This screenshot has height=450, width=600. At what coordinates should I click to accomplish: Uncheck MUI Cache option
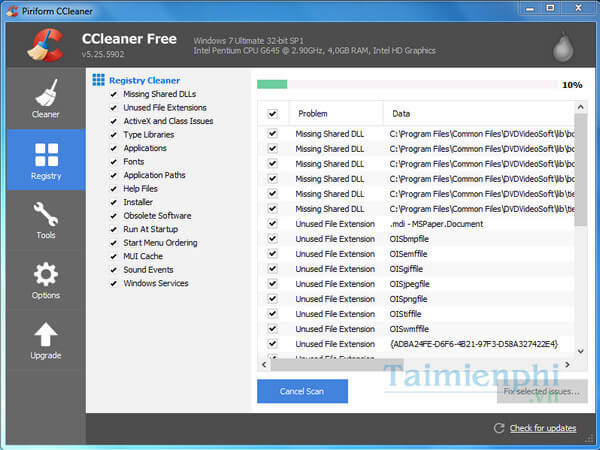click(x=113, y=256)
